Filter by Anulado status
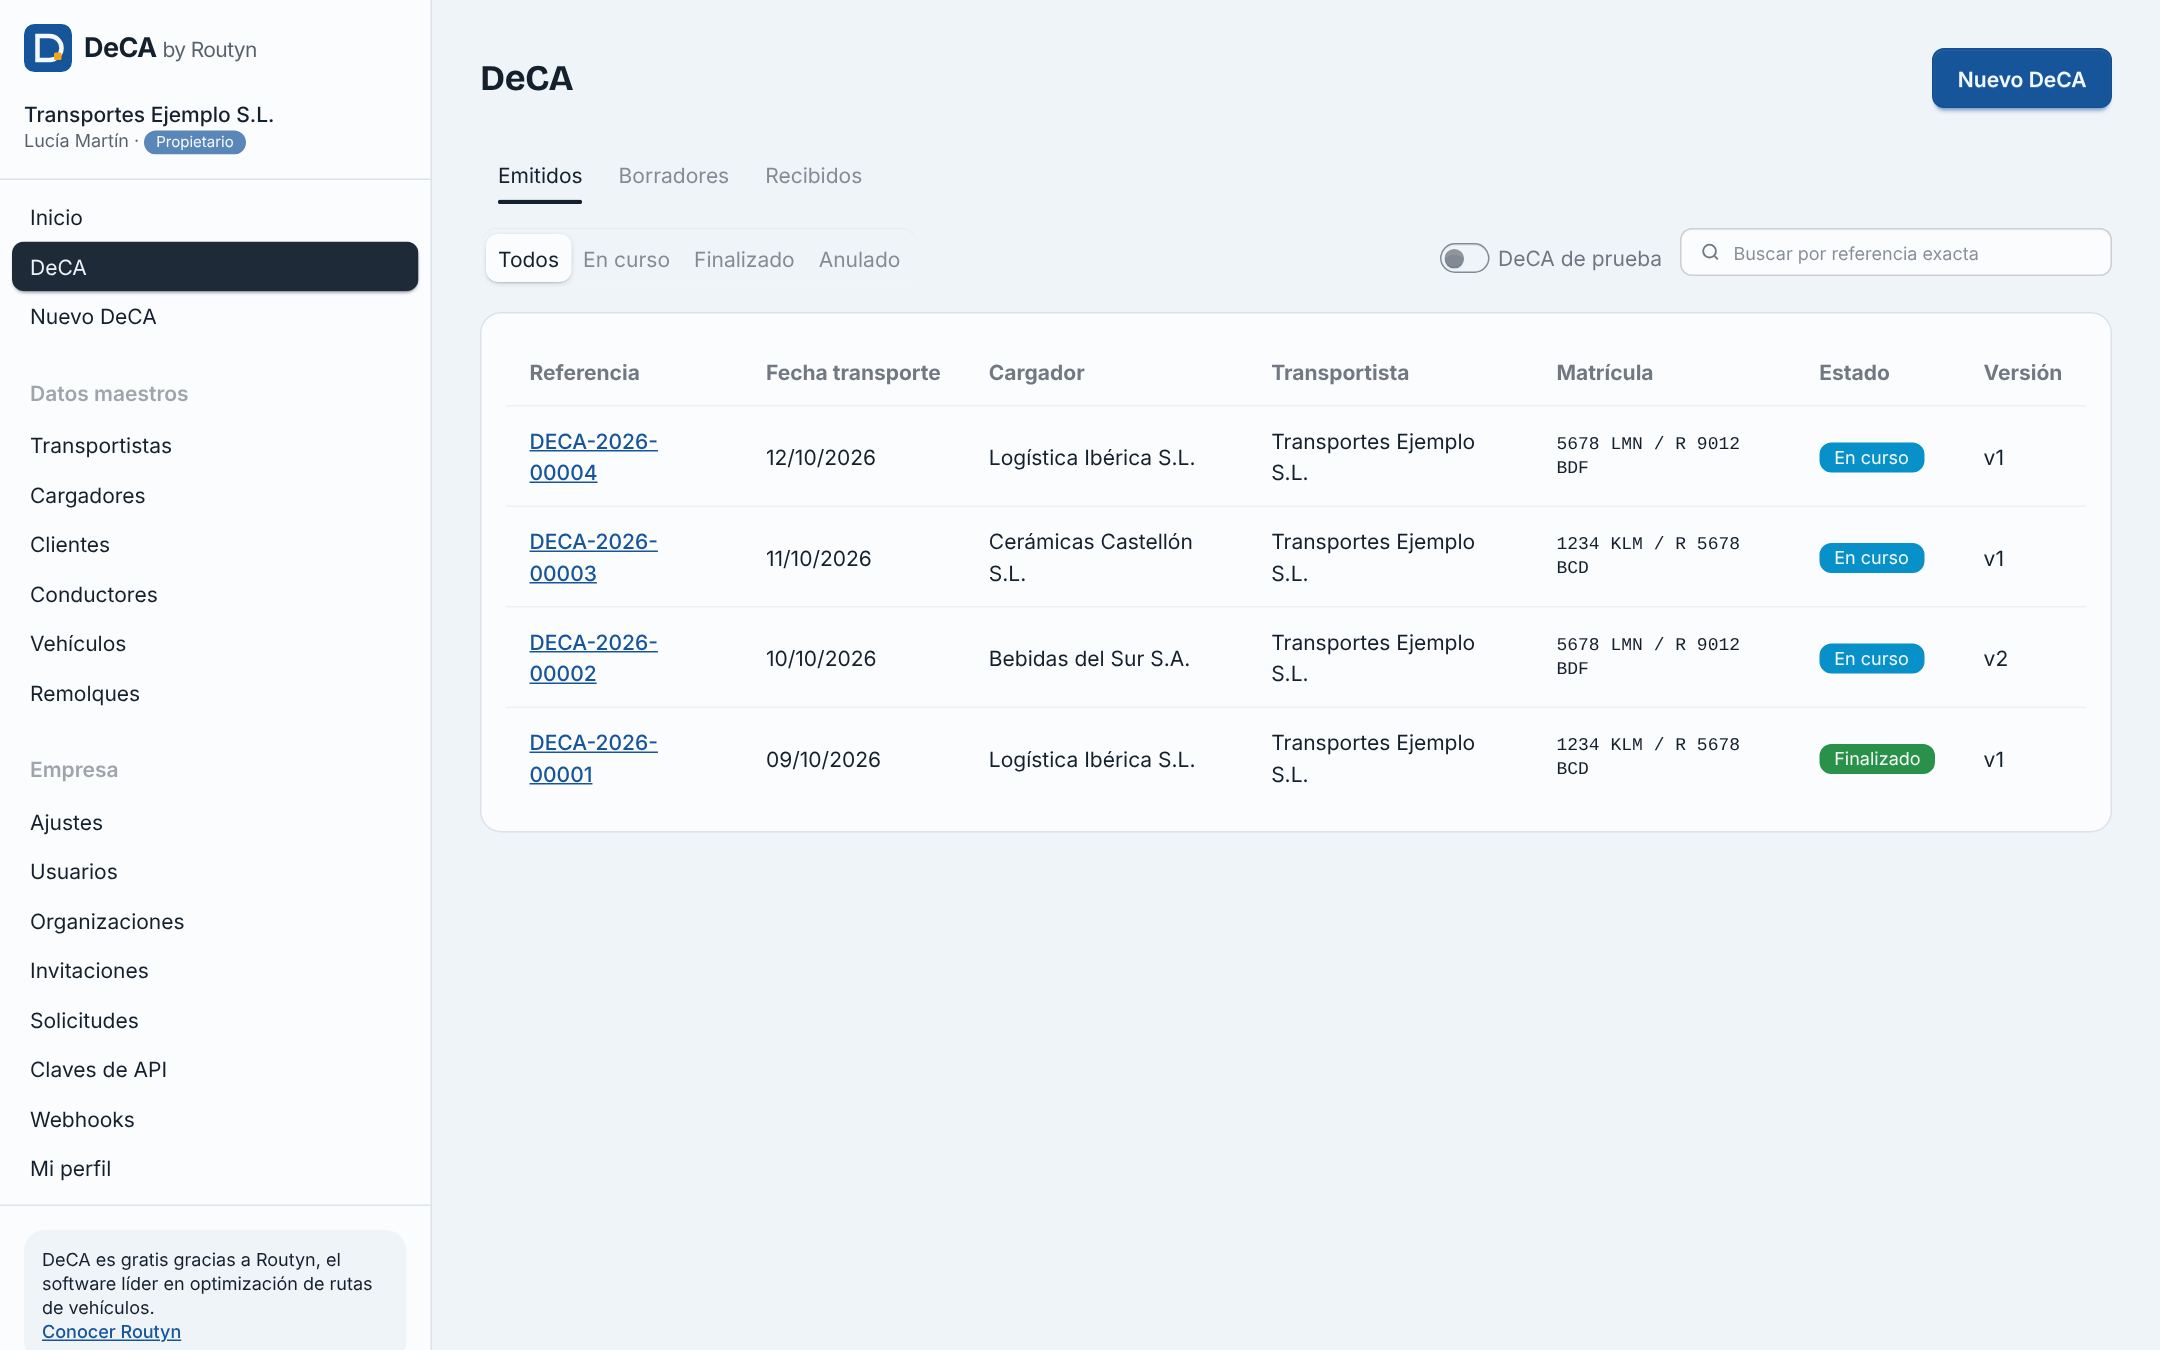The image size is (2160, 1350). [859, 260]
